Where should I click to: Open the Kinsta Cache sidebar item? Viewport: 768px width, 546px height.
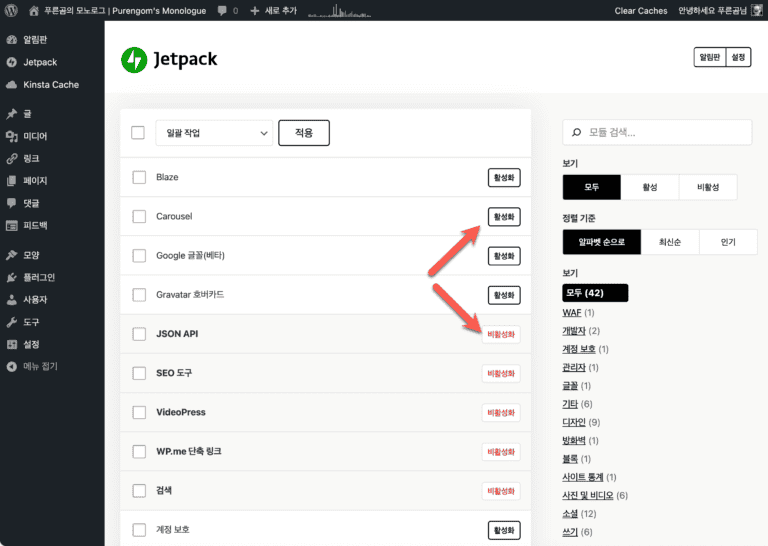tap(52, 85)
